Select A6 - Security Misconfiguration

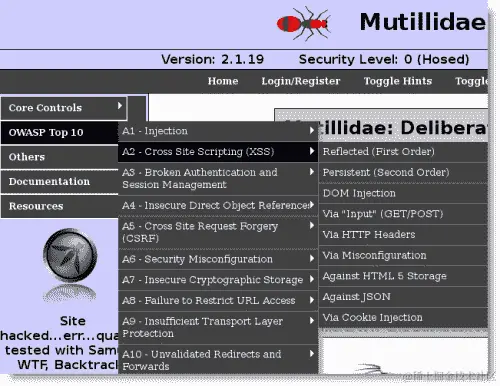pyautogui.click(x=218, y=259)
